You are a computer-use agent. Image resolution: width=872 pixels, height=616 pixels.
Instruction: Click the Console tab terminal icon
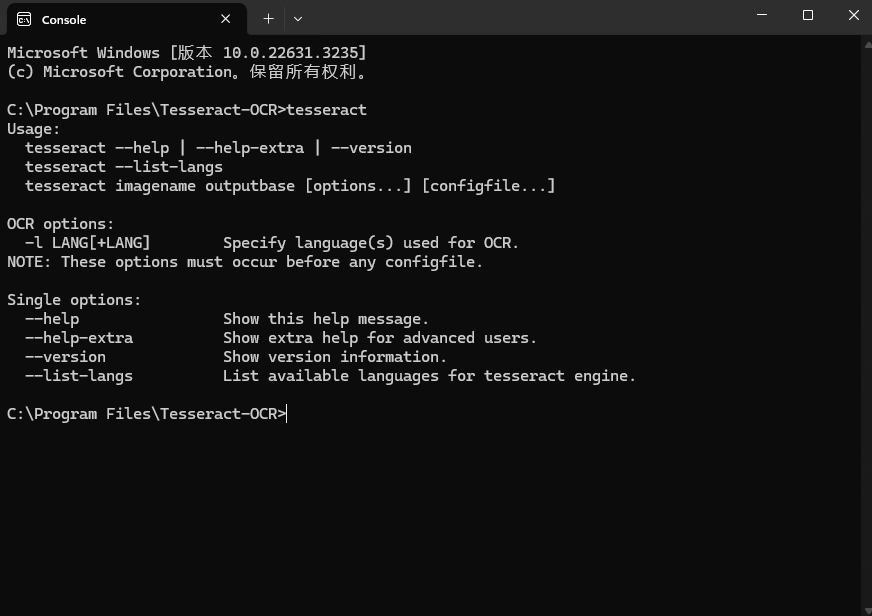[x=24, y=19]
